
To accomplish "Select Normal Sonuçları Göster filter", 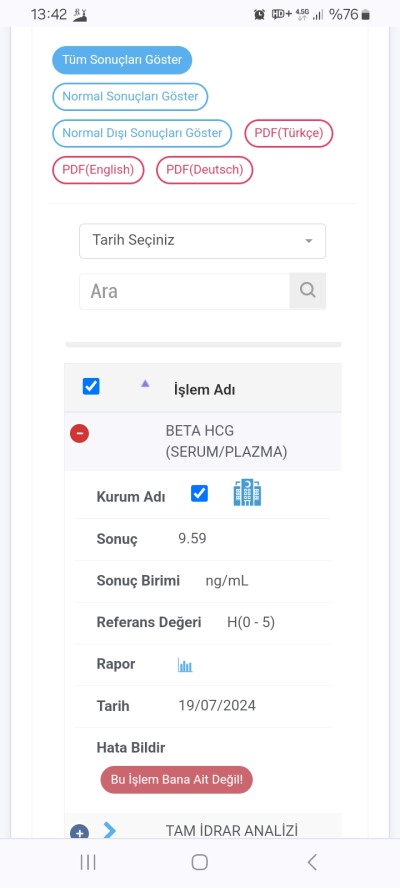I will (x=130, y=96).
